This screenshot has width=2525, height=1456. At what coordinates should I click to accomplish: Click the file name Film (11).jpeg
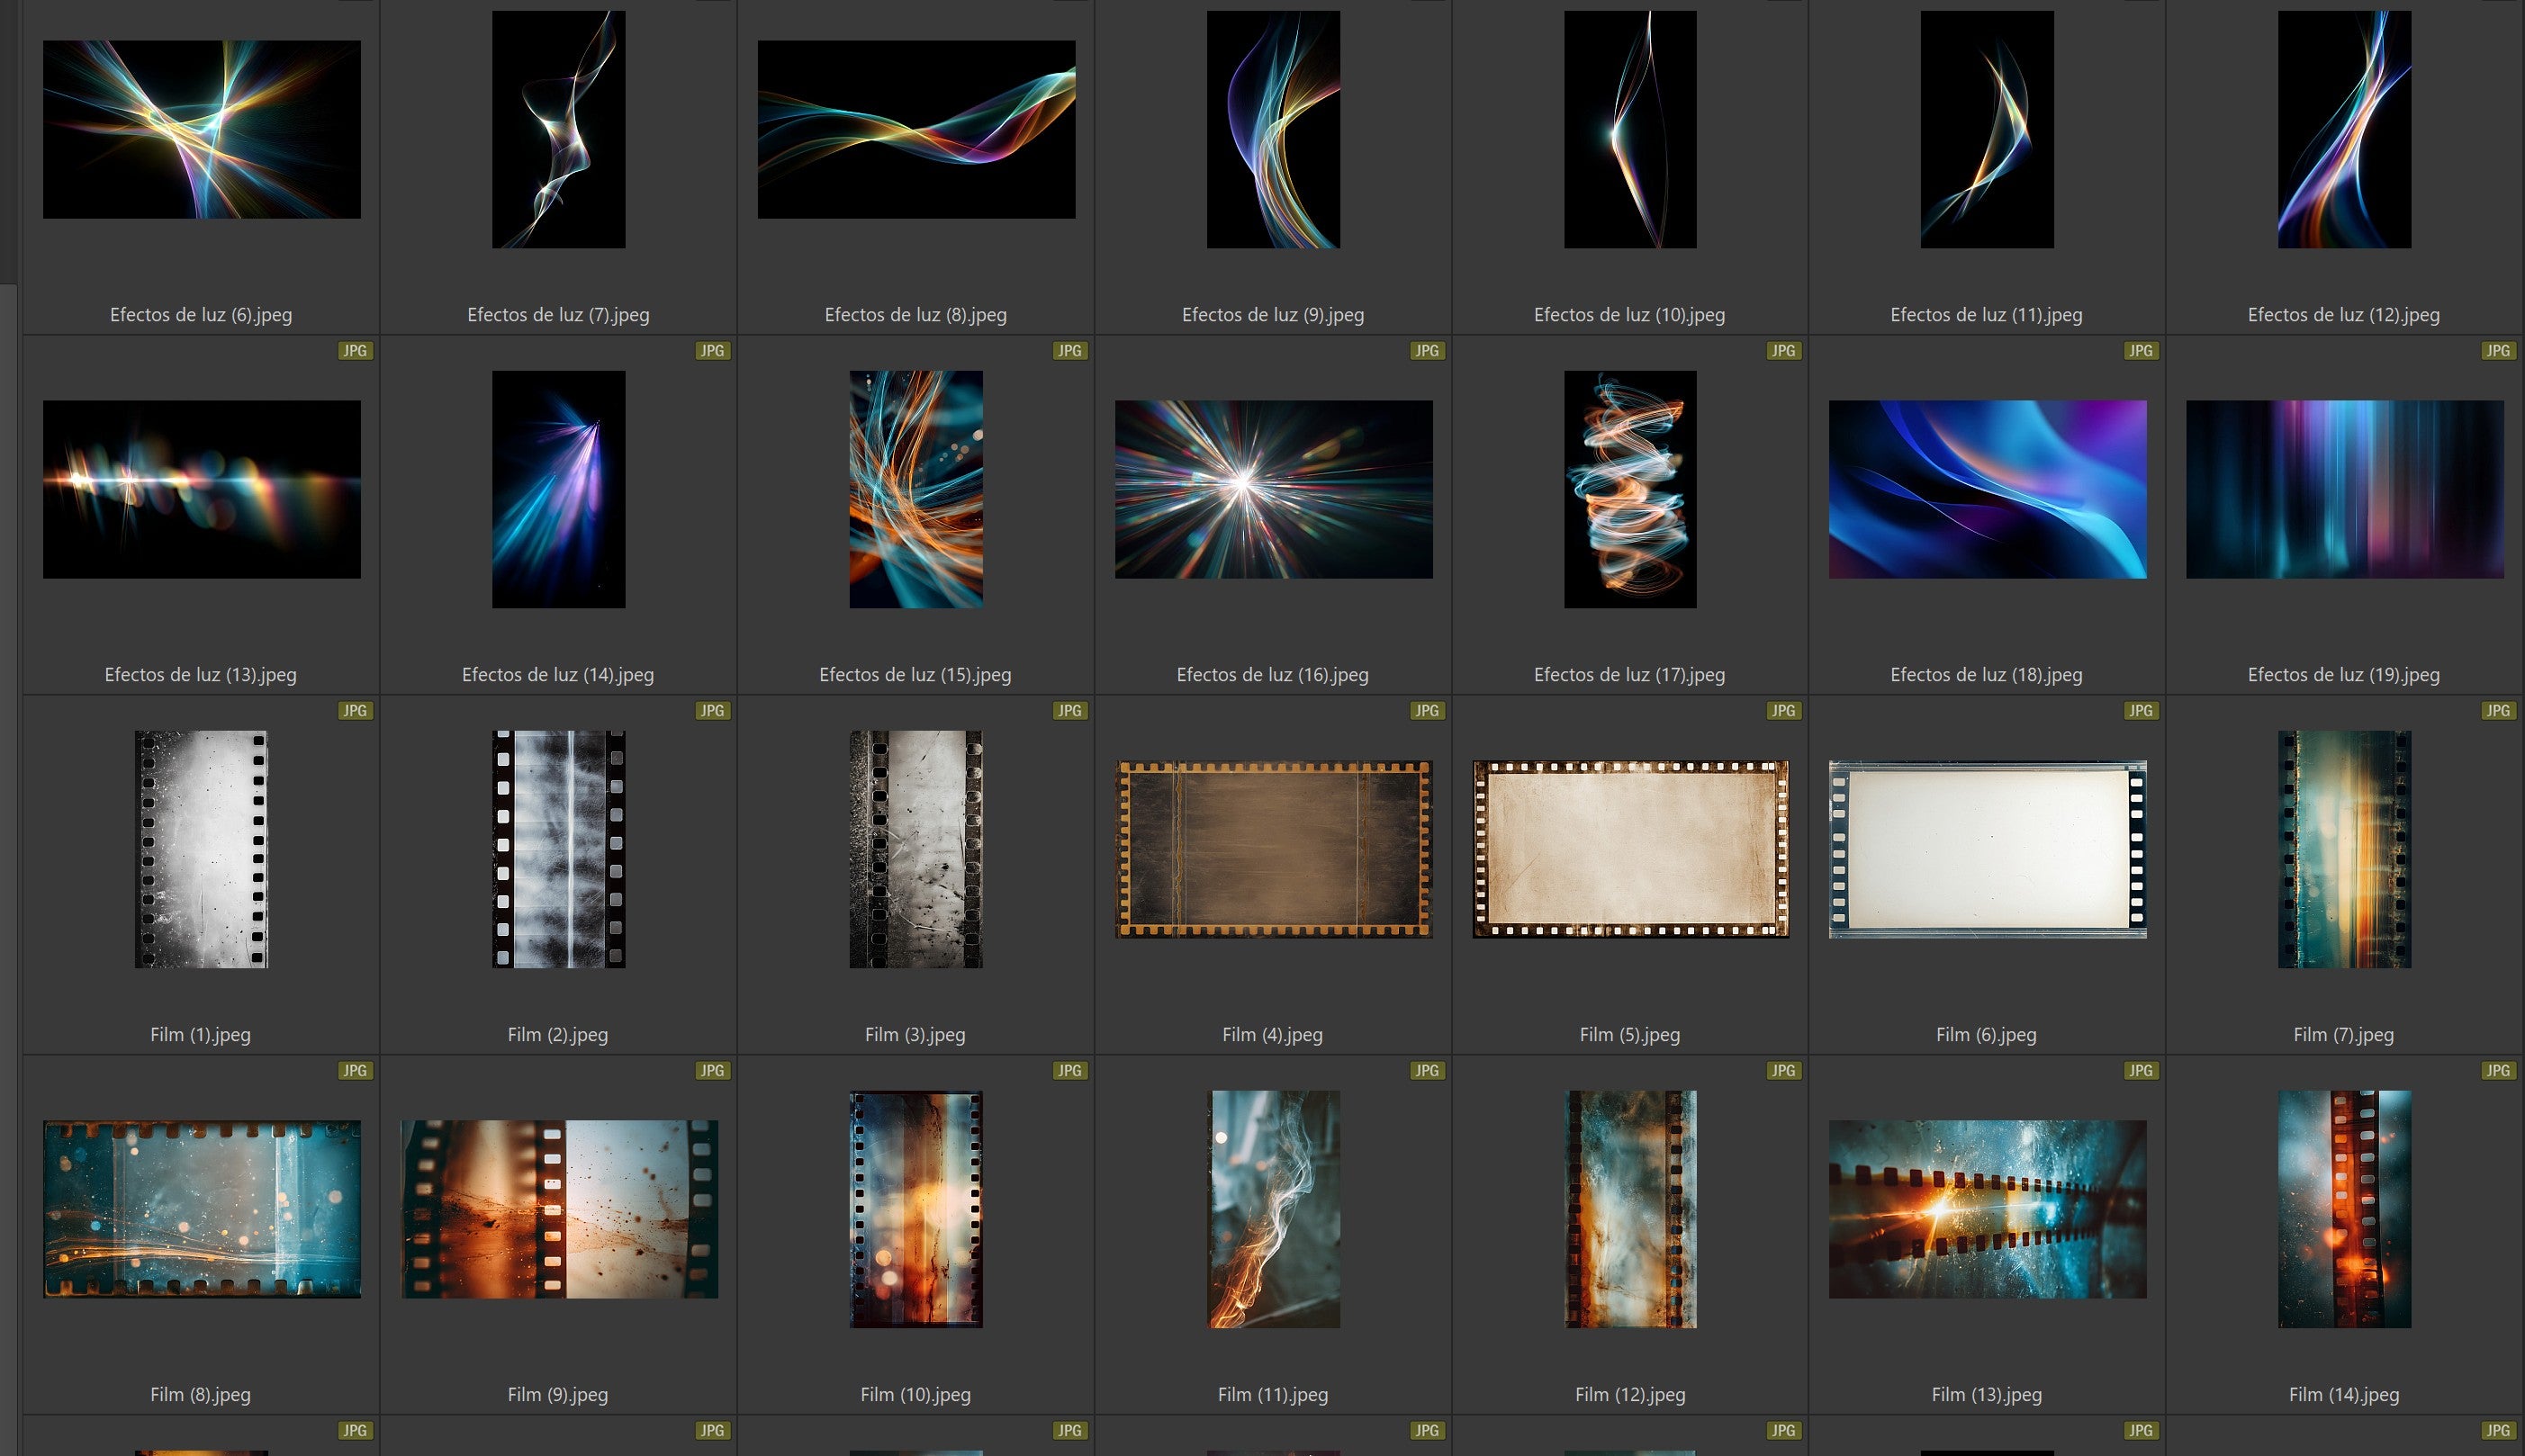point(1273,1395)
